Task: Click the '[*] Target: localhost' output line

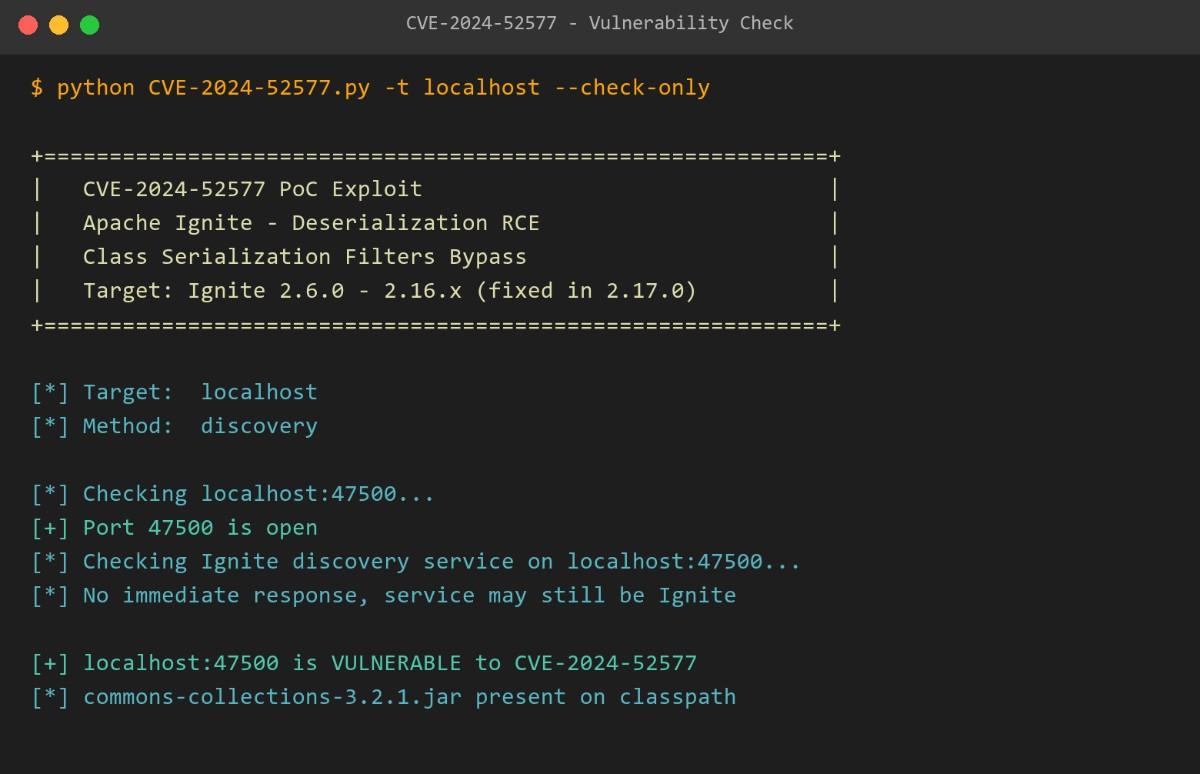Action: click(x=174, y=392)
